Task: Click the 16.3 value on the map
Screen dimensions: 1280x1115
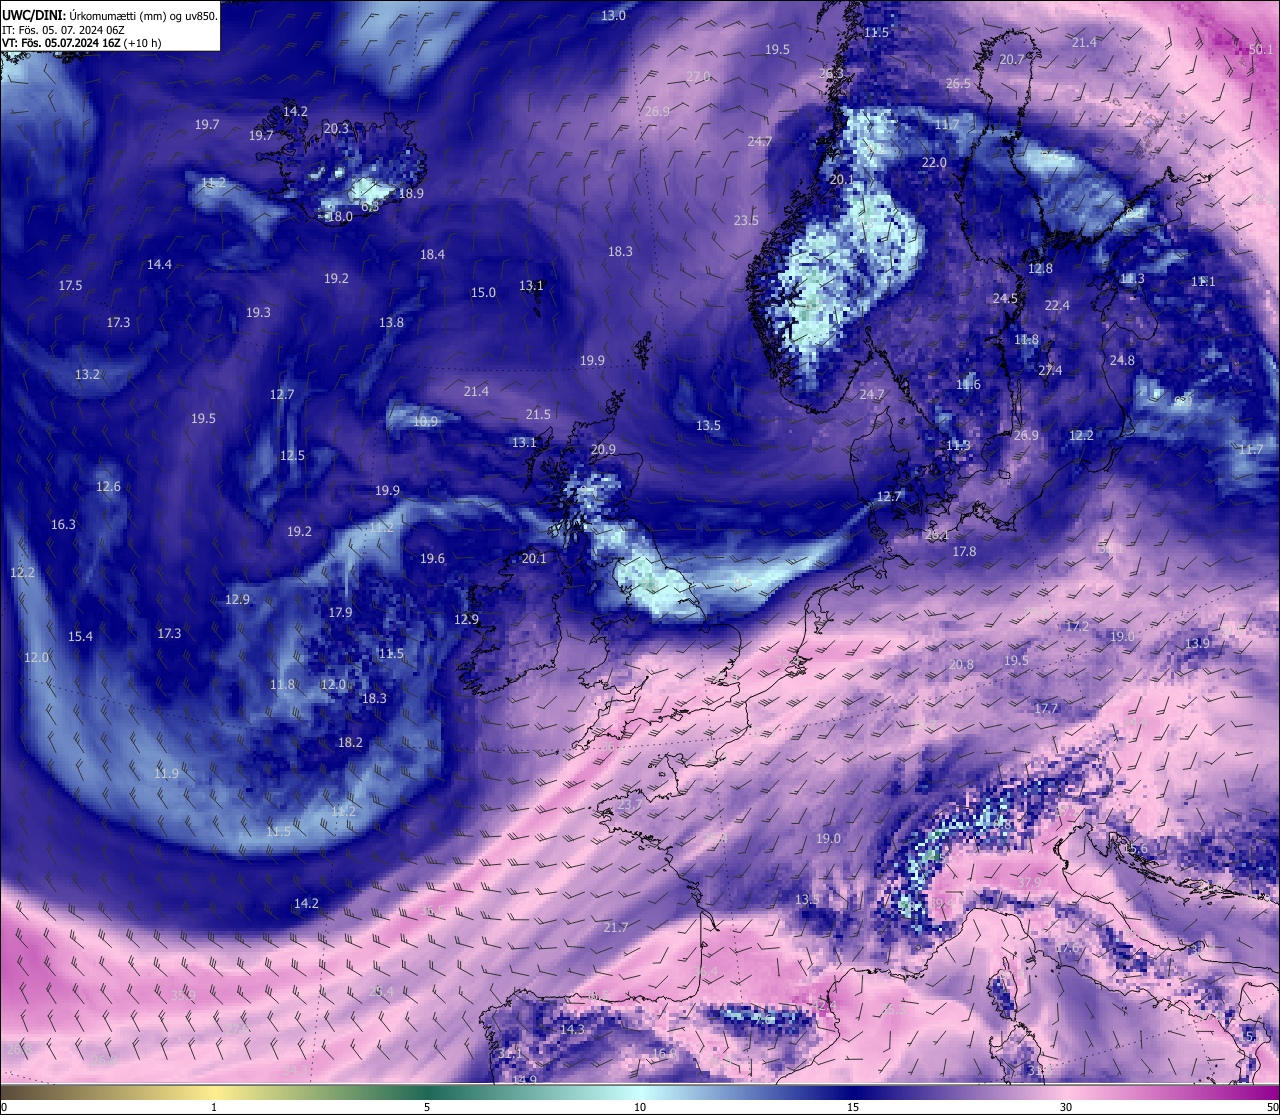Action: pyautogui.click(x=63, y=525)
